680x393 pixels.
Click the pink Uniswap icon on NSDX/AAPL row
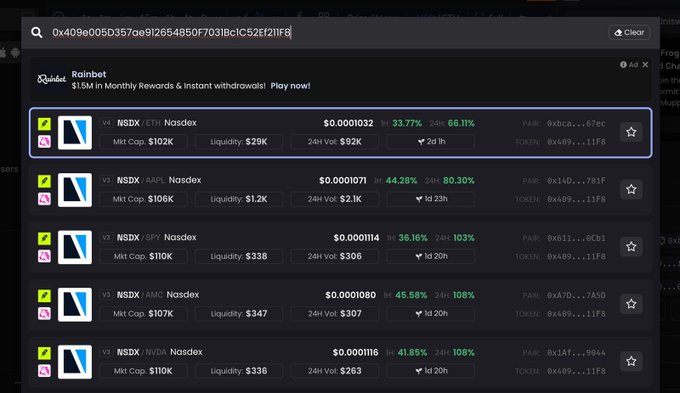(44, 199)
